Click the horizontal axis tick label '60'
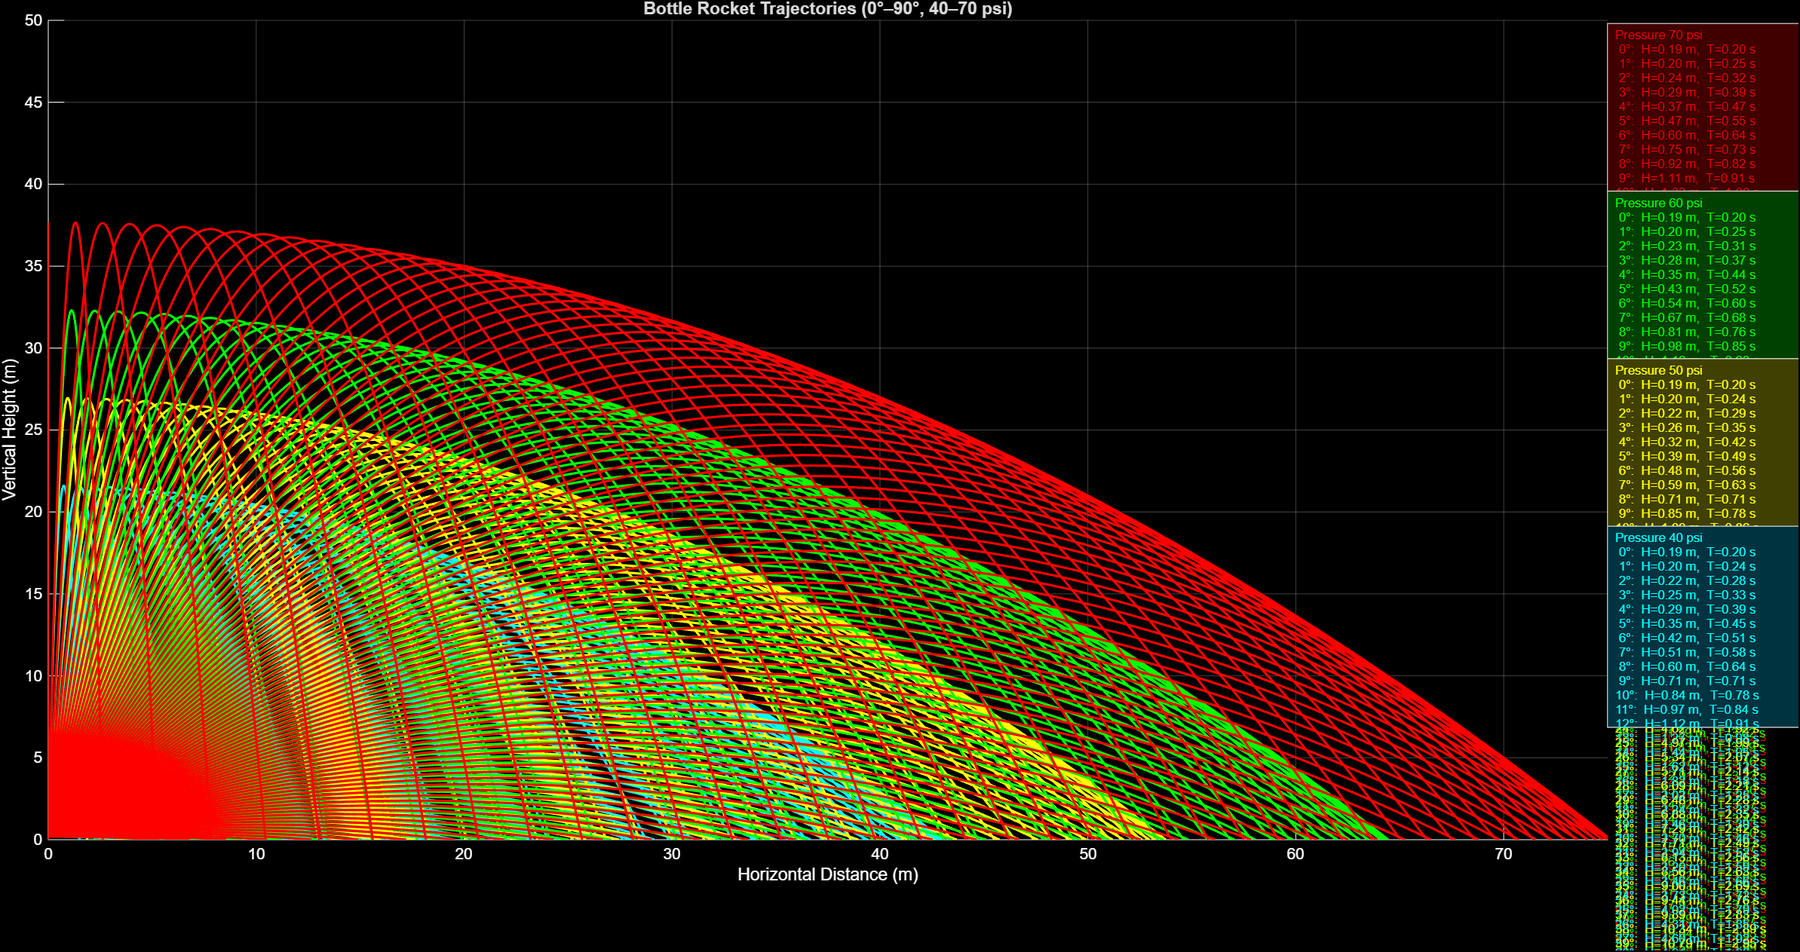 [1296, 854]
